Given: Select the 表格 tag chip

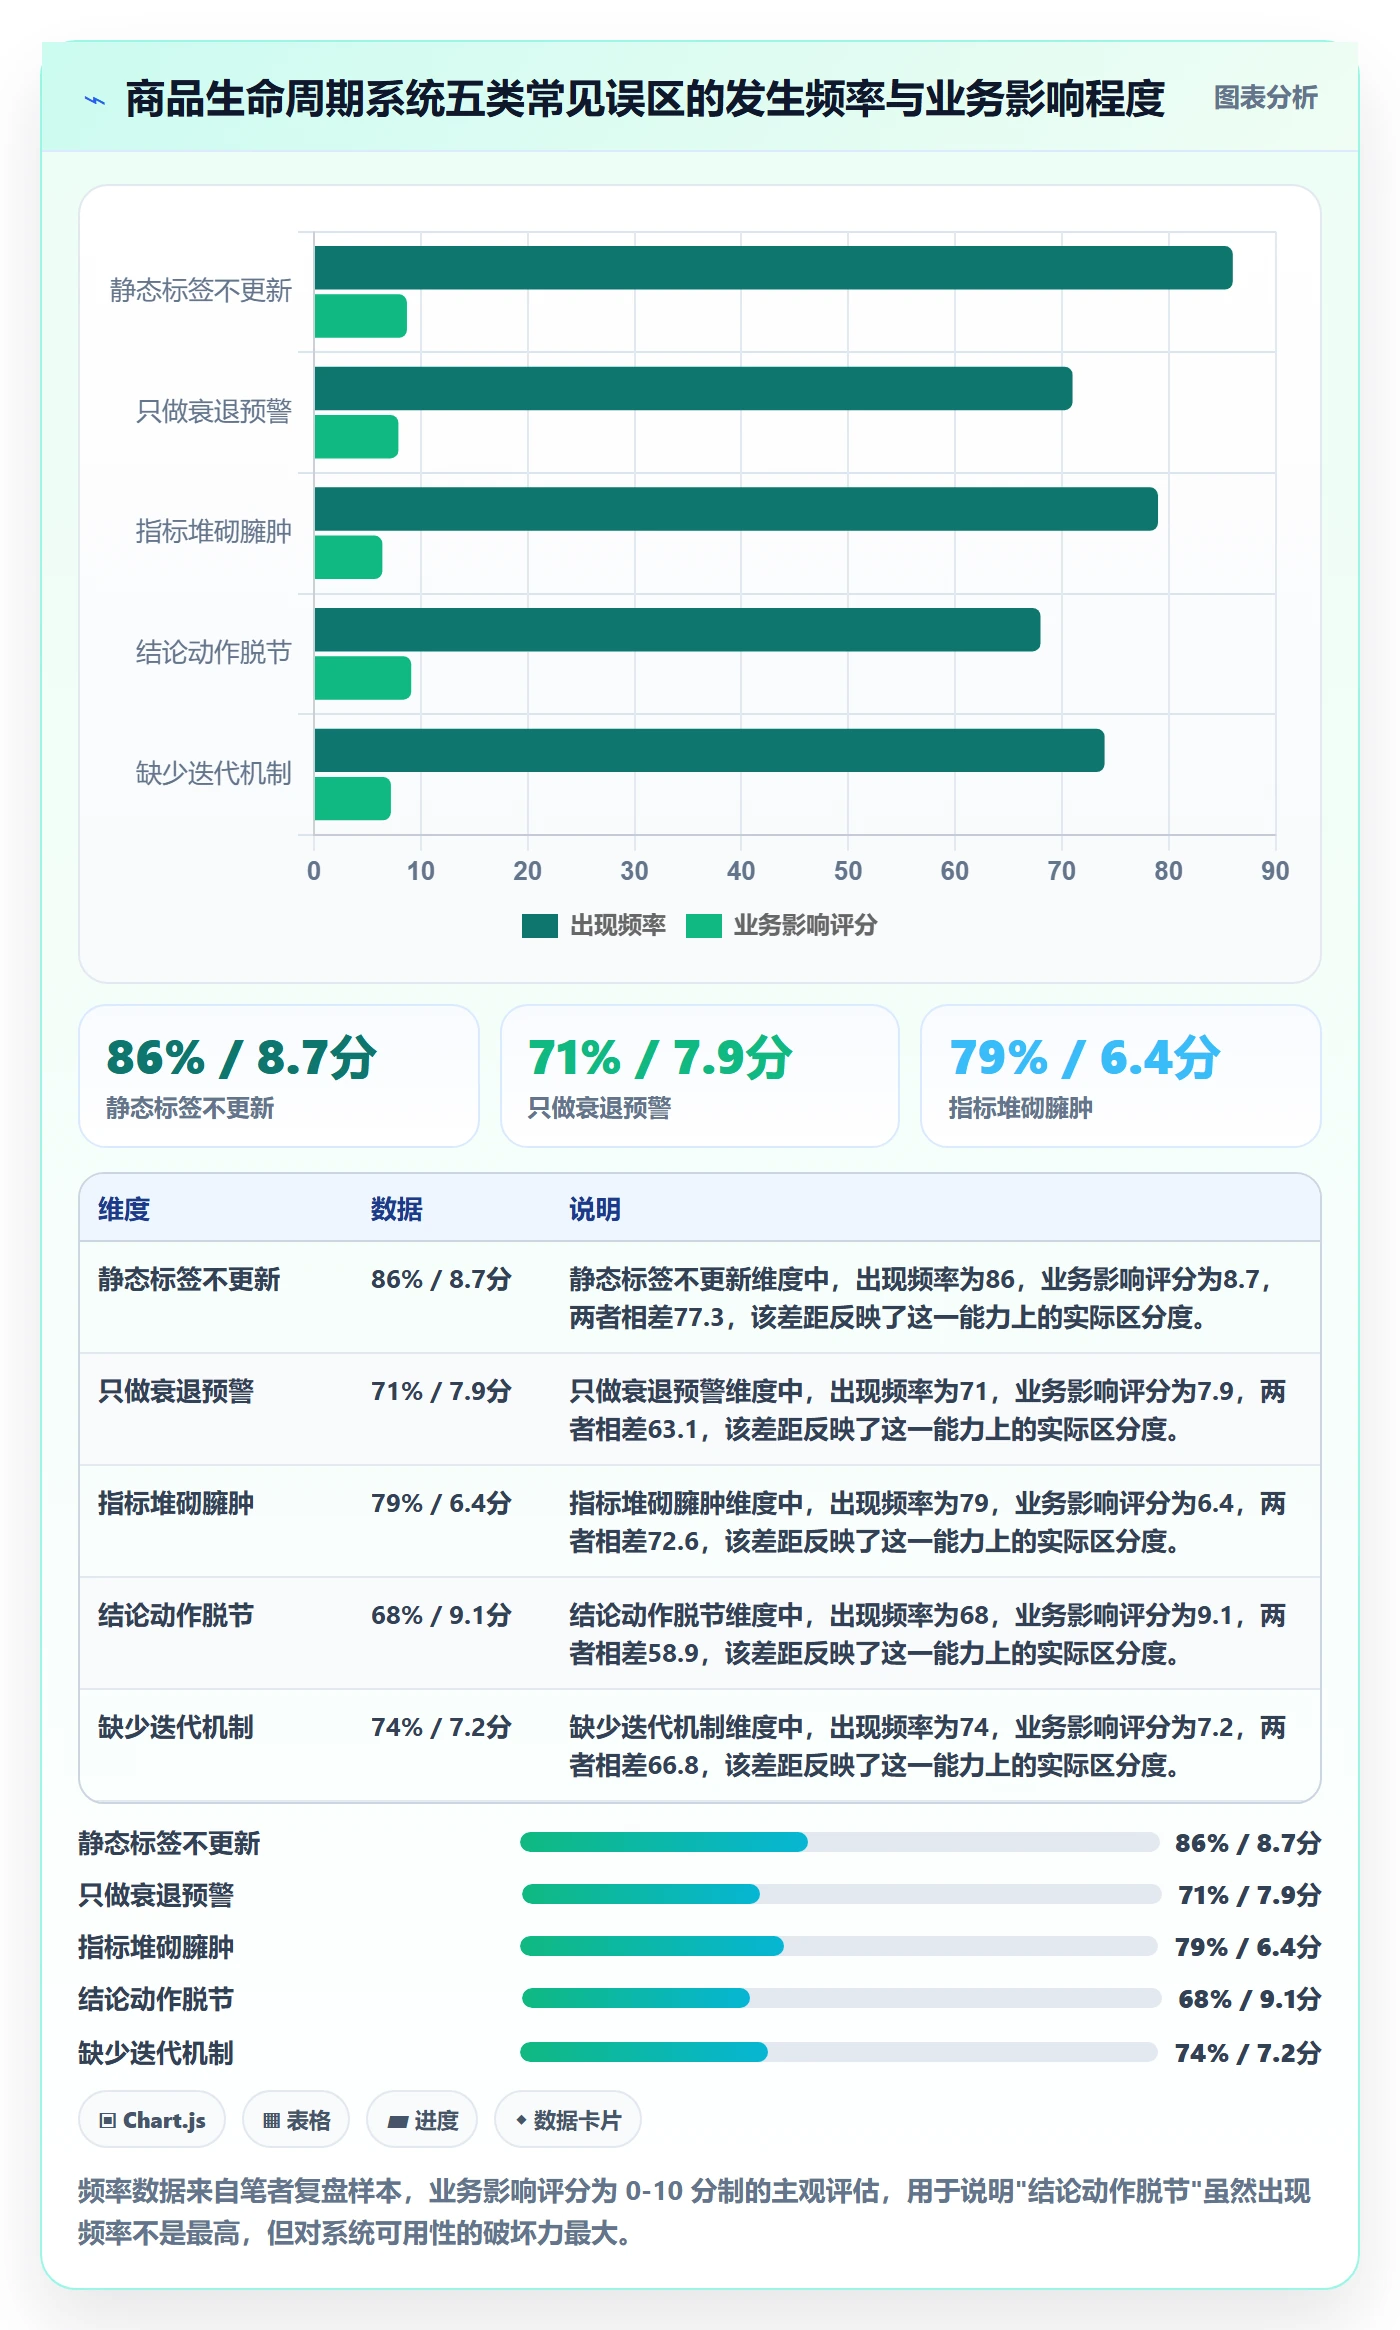Looking at the screenshot, I should coord(296,2120).
